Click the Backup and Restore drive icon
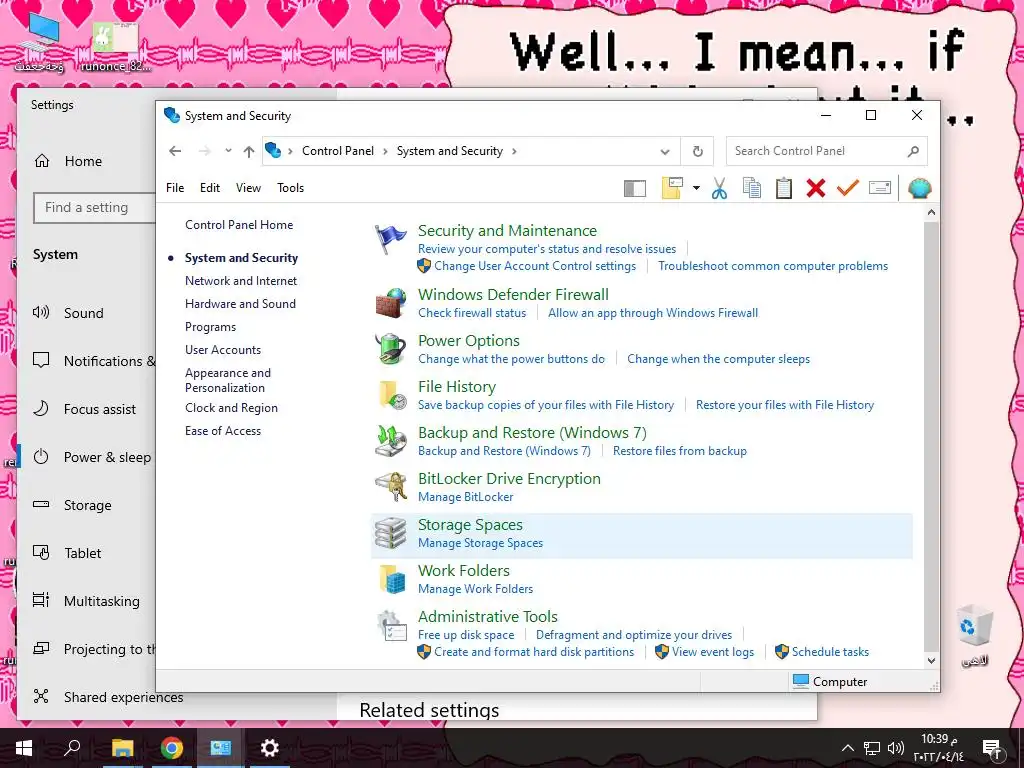The width and height of the screenshot is (1024, 768). click(391, 441)
